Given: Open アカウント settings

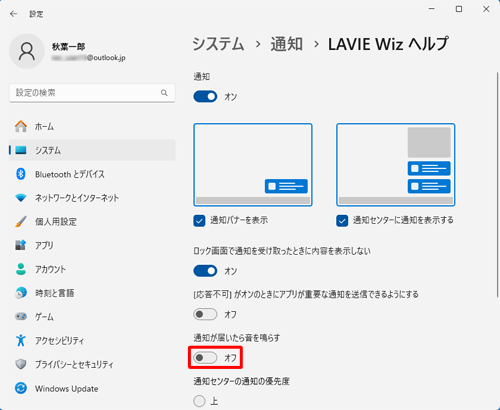Looking at the screenshot, I should click(x=92, y=269).
